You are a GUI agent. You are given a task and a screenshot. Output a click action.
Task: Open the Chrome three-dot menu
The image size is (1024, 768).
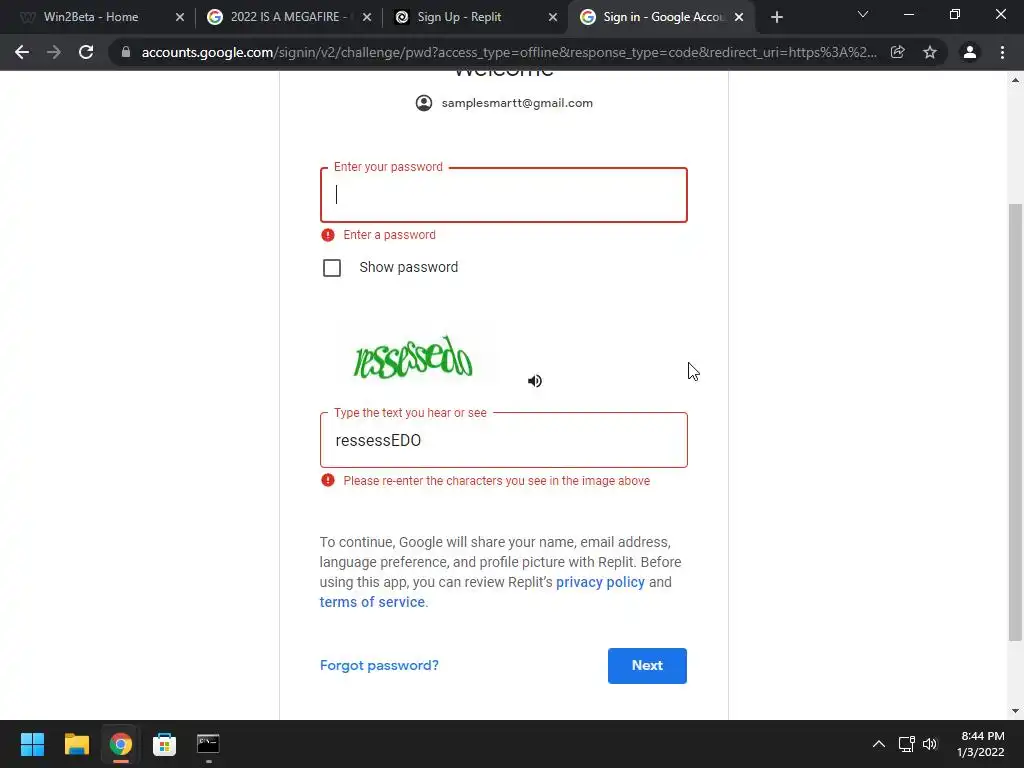1002,52
